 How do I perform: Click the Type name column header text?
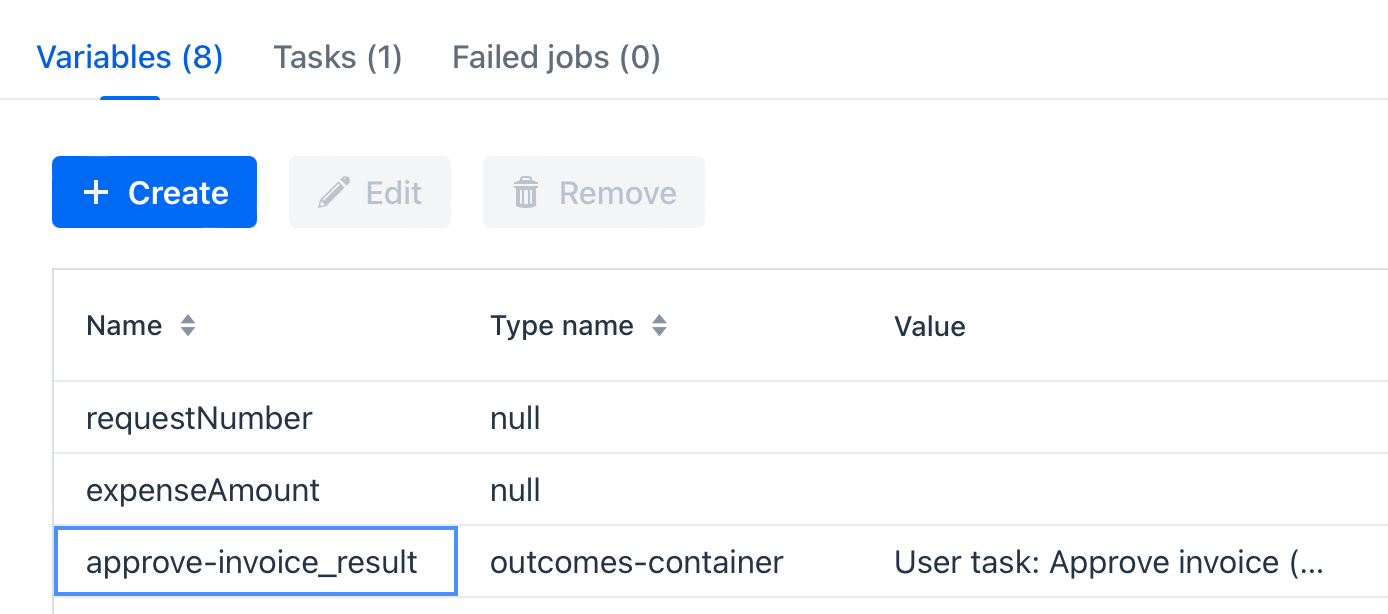click(562, 326)
